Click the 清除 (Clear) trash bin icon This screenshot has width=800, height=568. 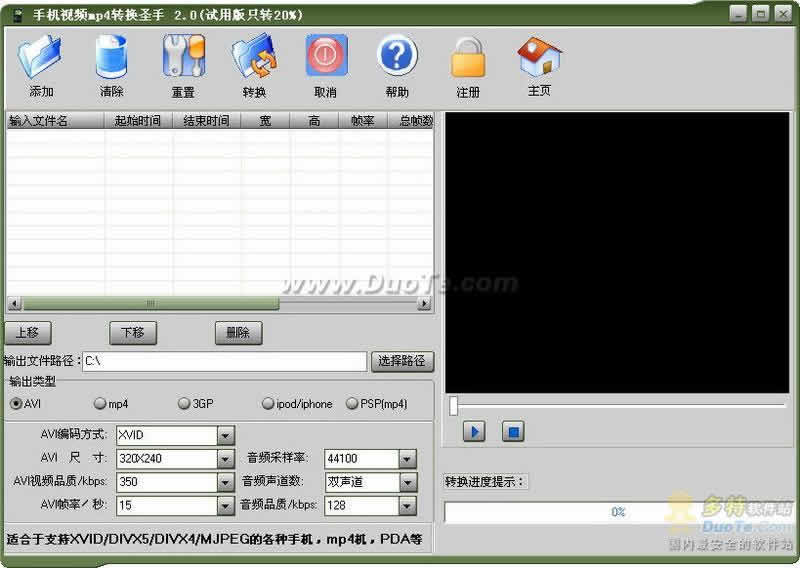(x=111, y=56)
